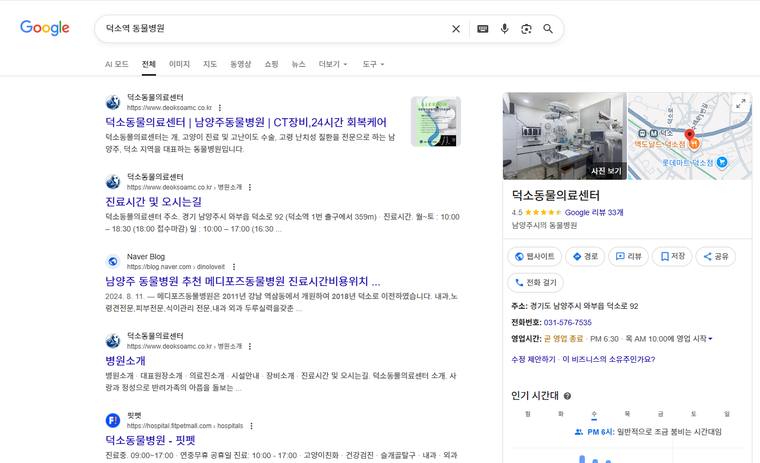Open the 남양주 동물병원 추천 메디포즈동물병원 link

point(242,281)
